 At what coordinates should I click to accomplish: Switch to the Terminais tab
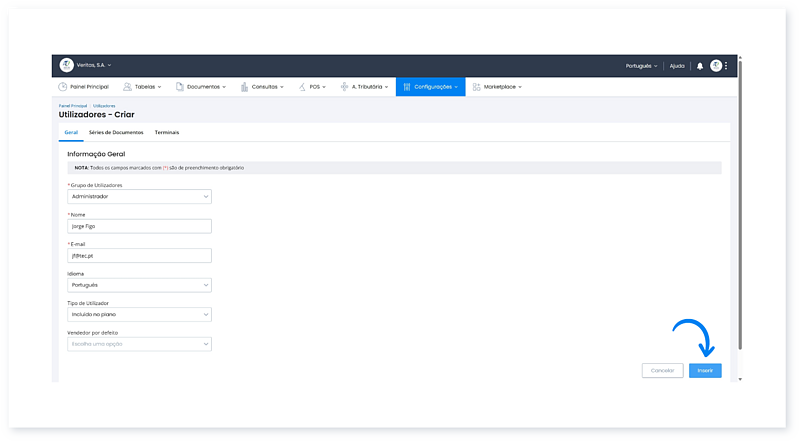pyautogui.click(x=167, y=133)
